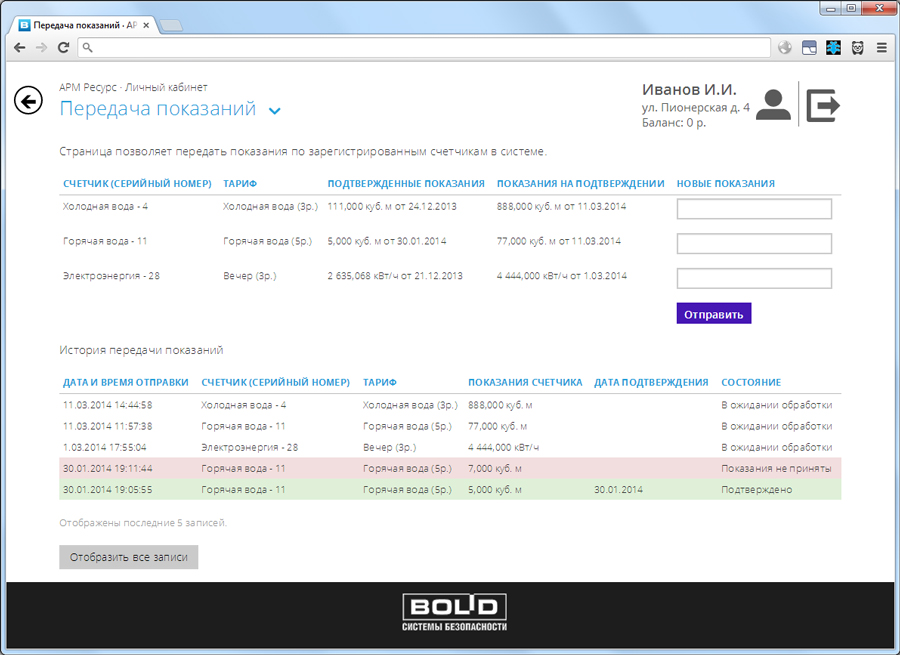Open a new browser tab
Image resolution: width=900 pixels, height=655 pixels.
coord(171,24)
